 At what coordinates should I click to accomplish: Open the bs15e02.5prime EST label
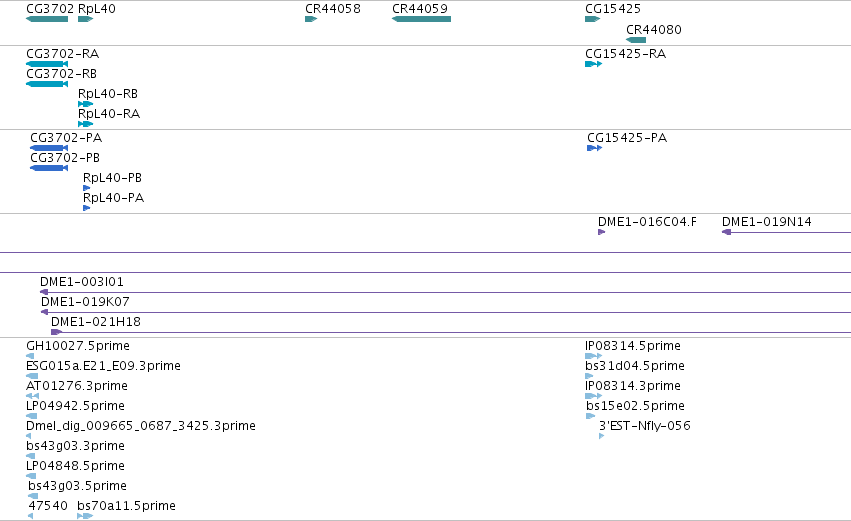pyautogui.click(x=636, y=406)
